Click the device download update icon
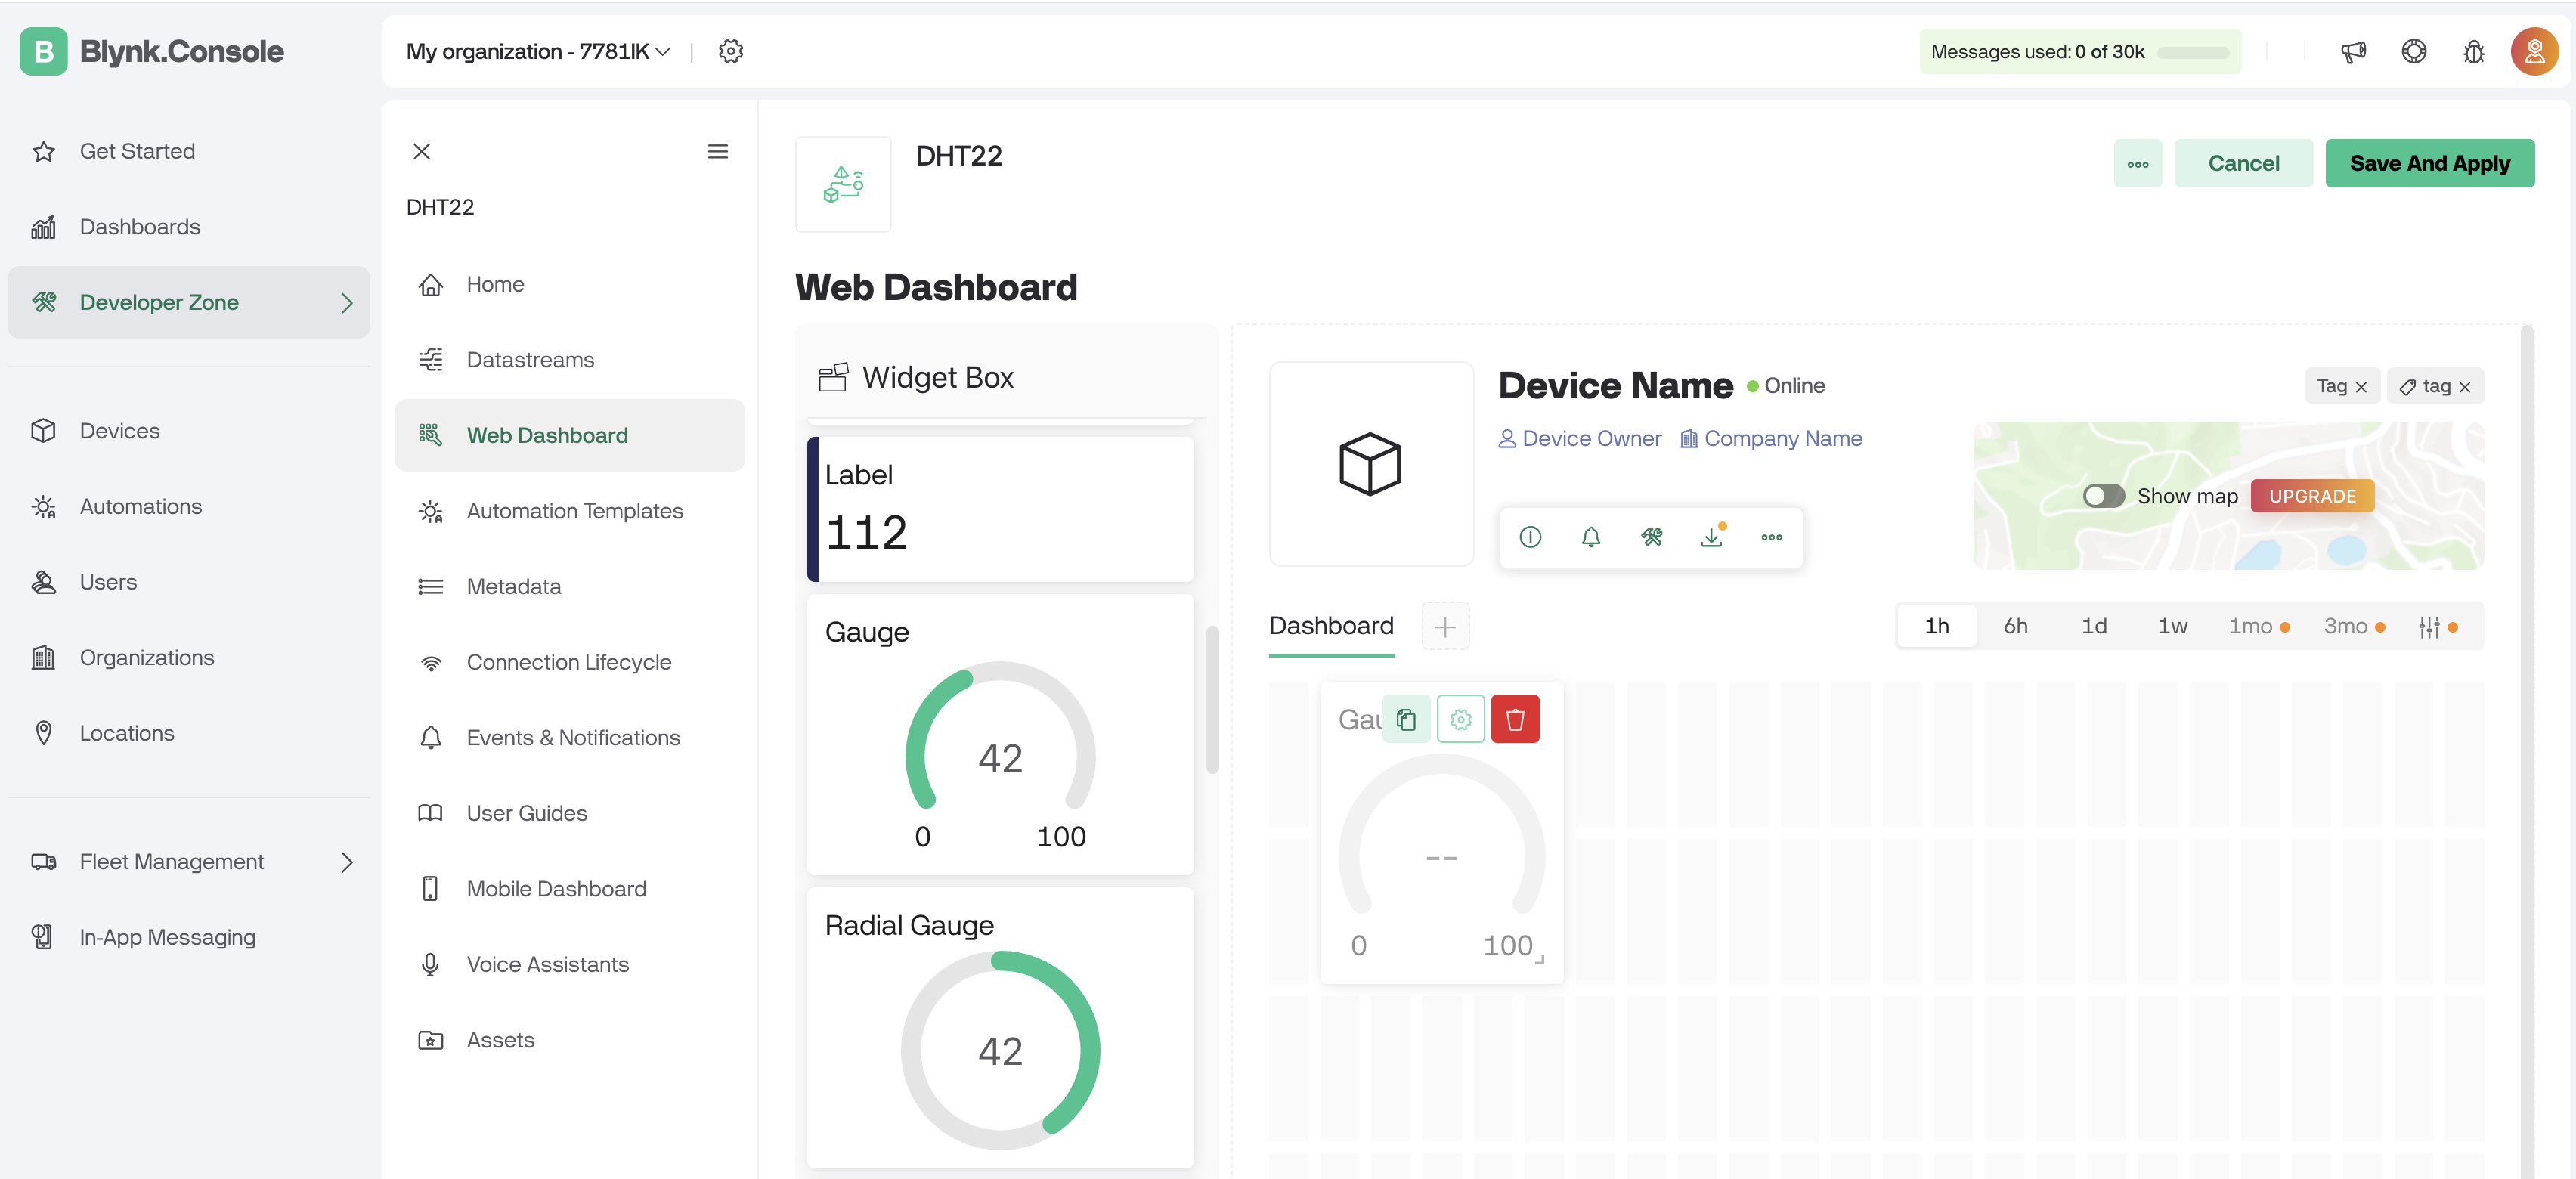The width and height of the screenshot is (2576, 1179). click(1713, 537)
